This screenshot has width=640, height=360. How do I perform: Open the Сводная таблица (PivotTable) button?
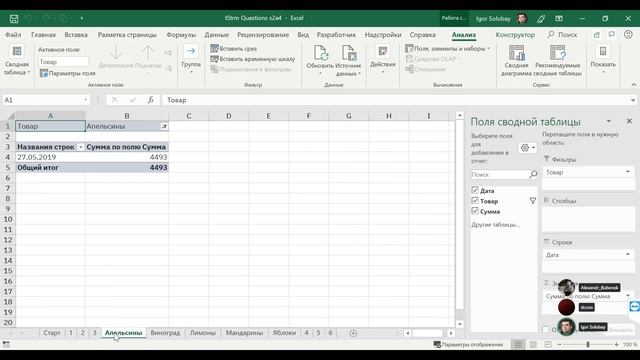coord(17,60)
